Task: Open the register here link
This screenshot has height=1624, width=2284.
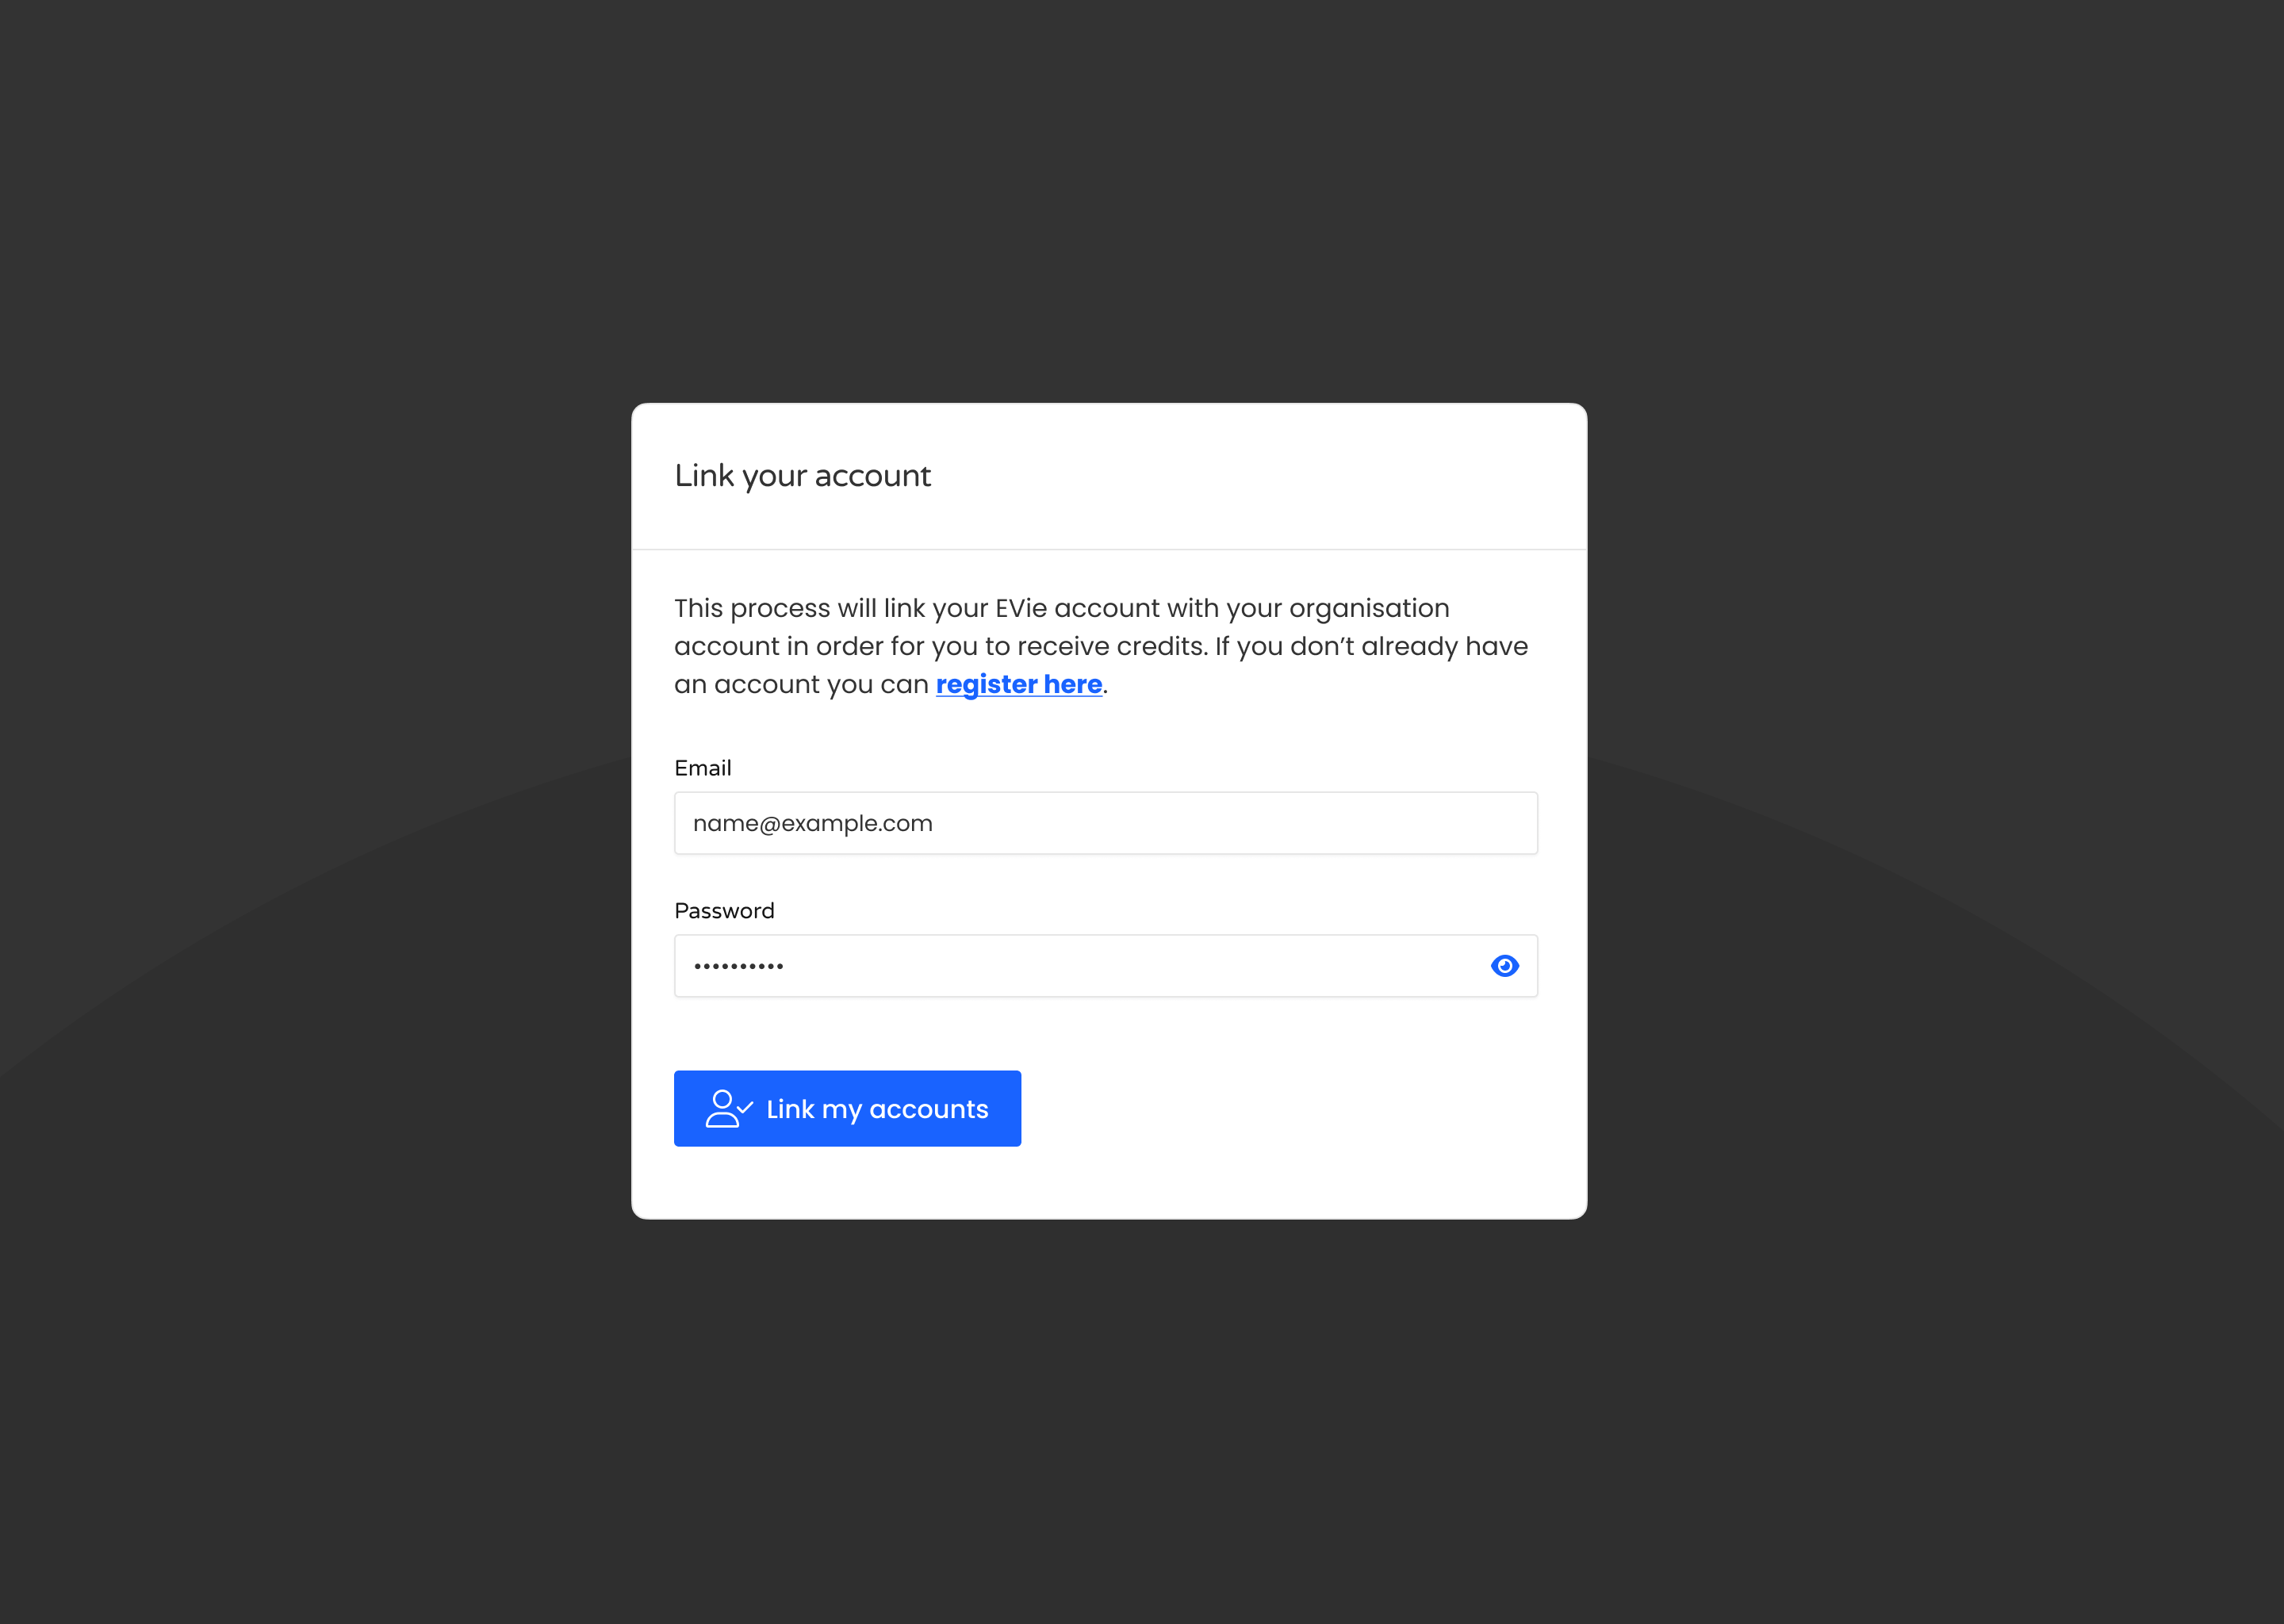Action: pyautogui.click(x=1018, y=685)
